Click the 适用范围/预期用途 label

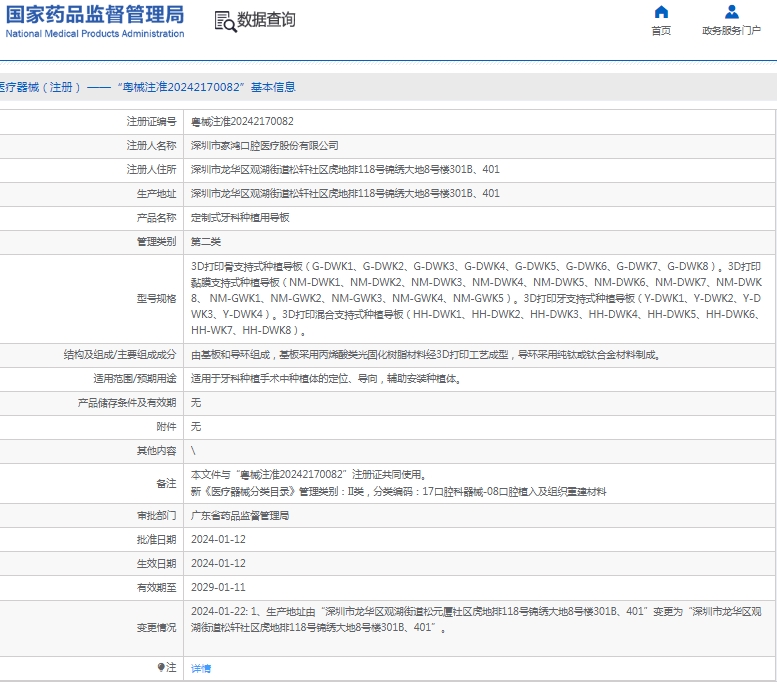click(x=135, y=379)
